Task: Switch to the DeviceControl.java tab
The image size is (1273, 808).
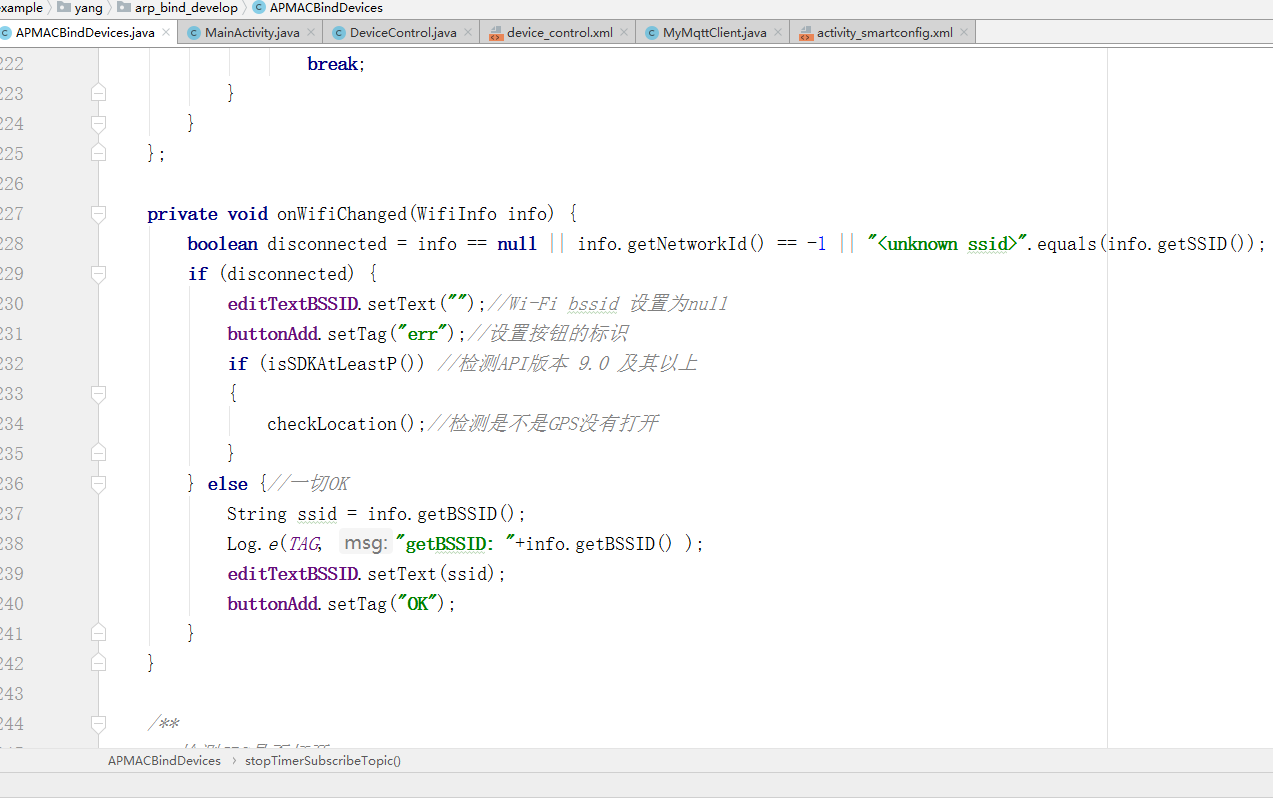Action: click(x=403, y=32)
